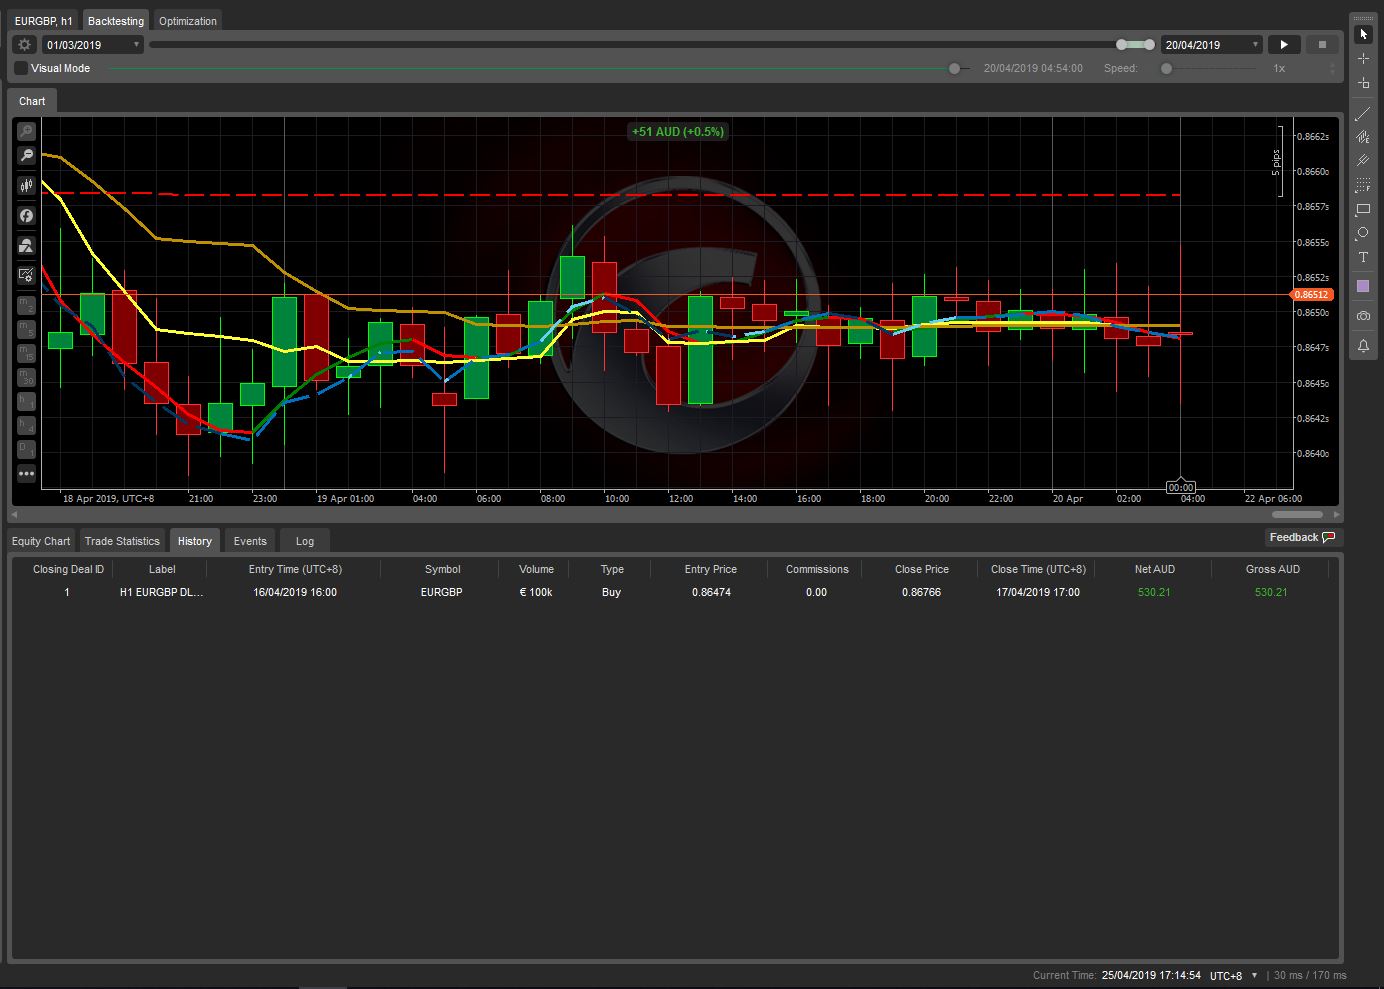This screenshot has width=1384, height=989.
Task: Open the Equity Chart tab
Action: coord(41,541)
